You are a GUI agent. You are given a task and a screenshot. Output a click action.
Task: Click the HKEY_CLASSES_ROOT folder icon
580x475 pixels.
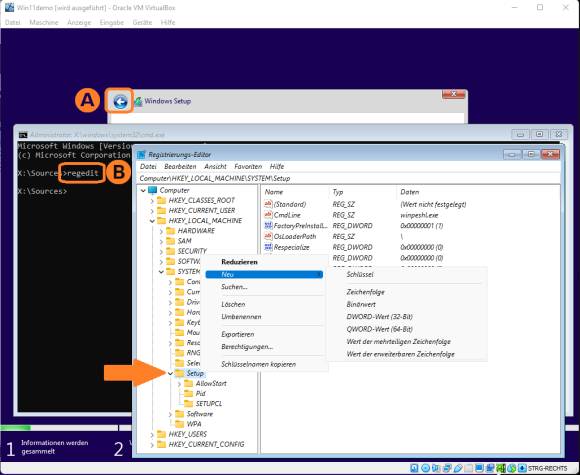(x=161, y=200)
